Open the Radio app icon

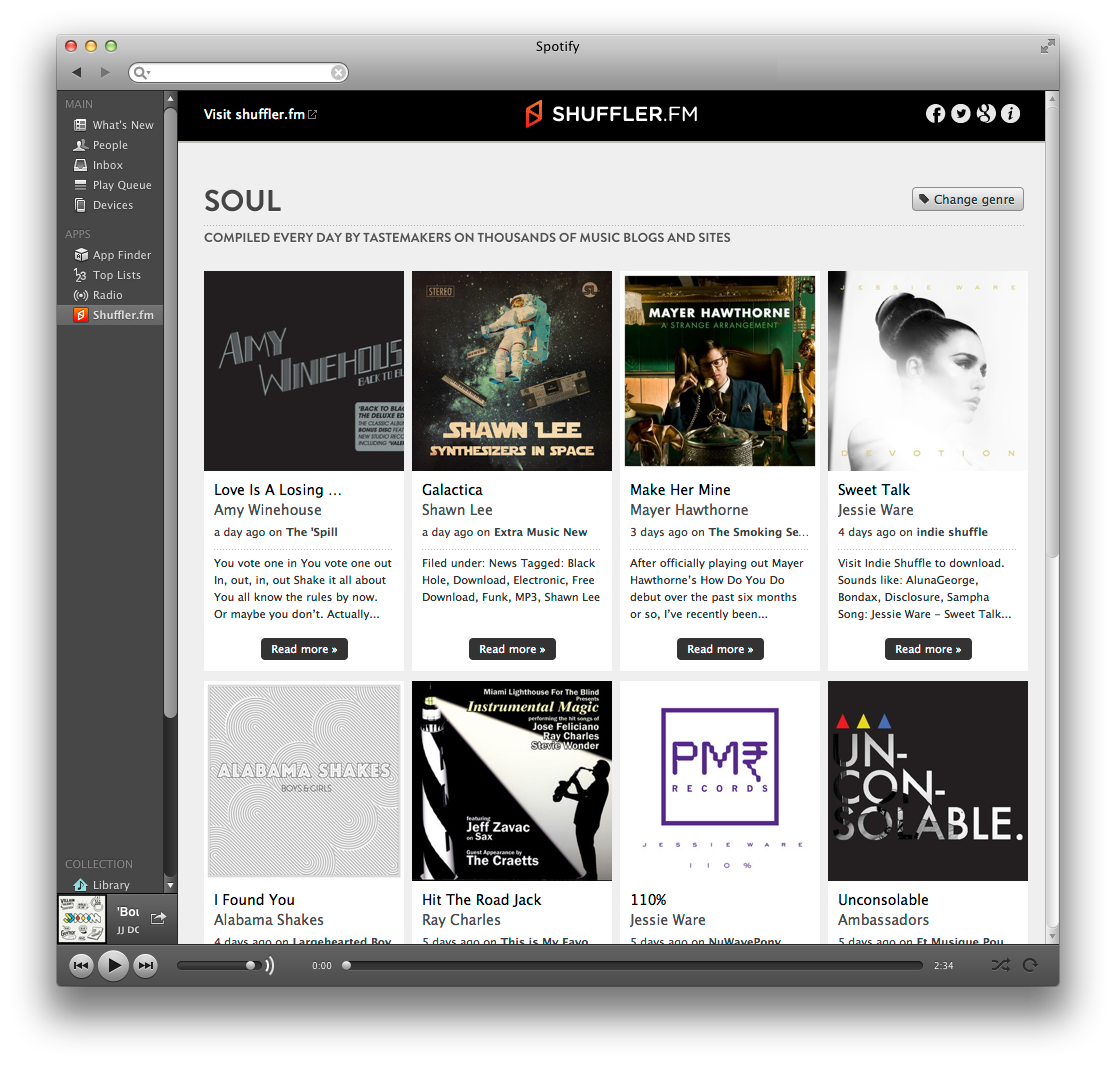coord(80,295)
